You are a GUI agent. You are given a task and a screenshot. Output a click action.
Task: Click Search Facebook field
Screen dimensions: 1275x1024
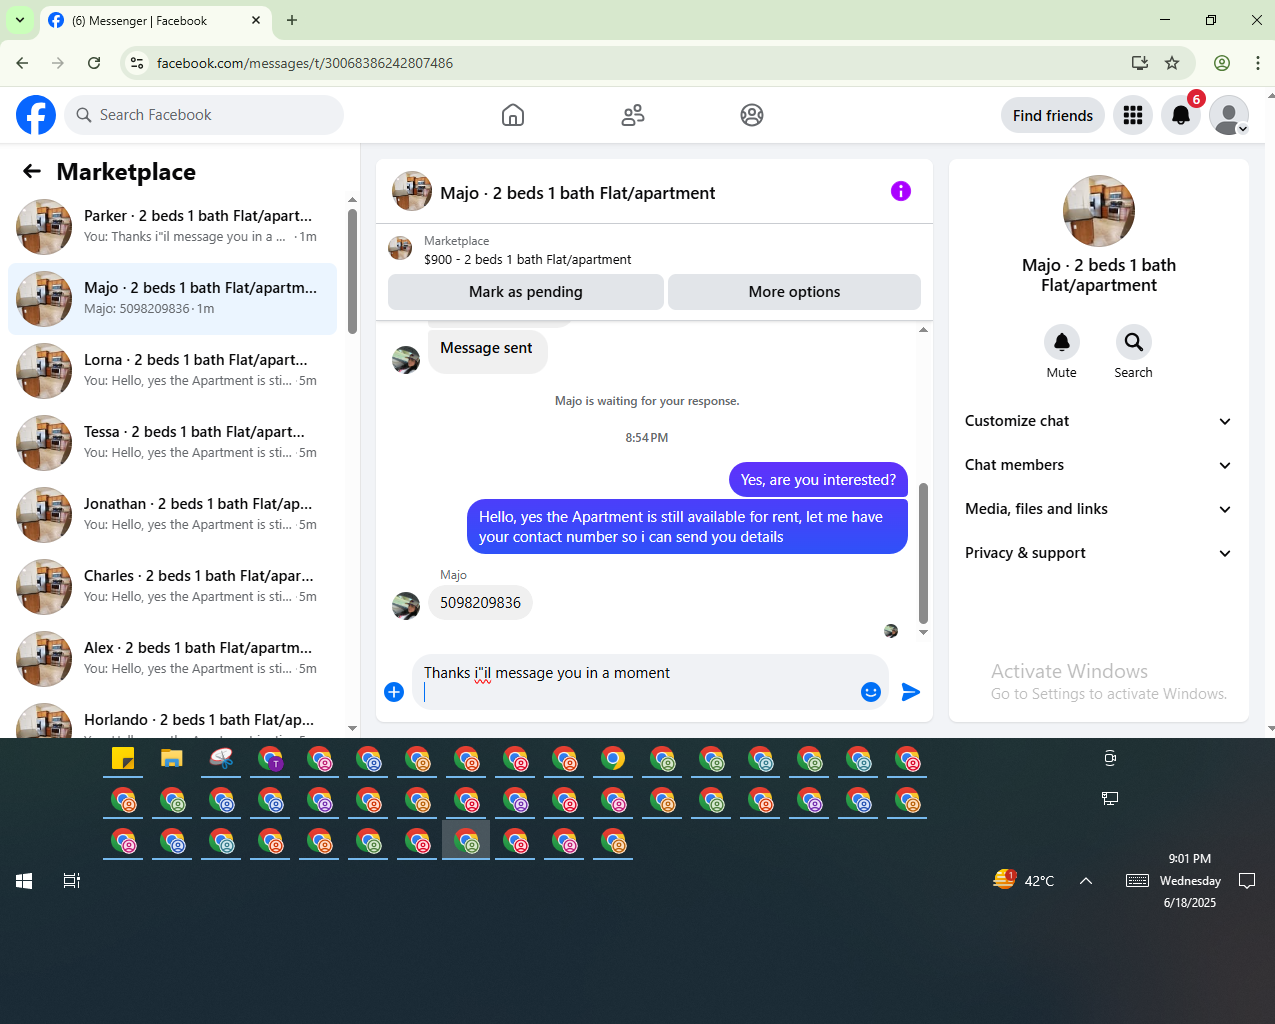tap(204, 115)
